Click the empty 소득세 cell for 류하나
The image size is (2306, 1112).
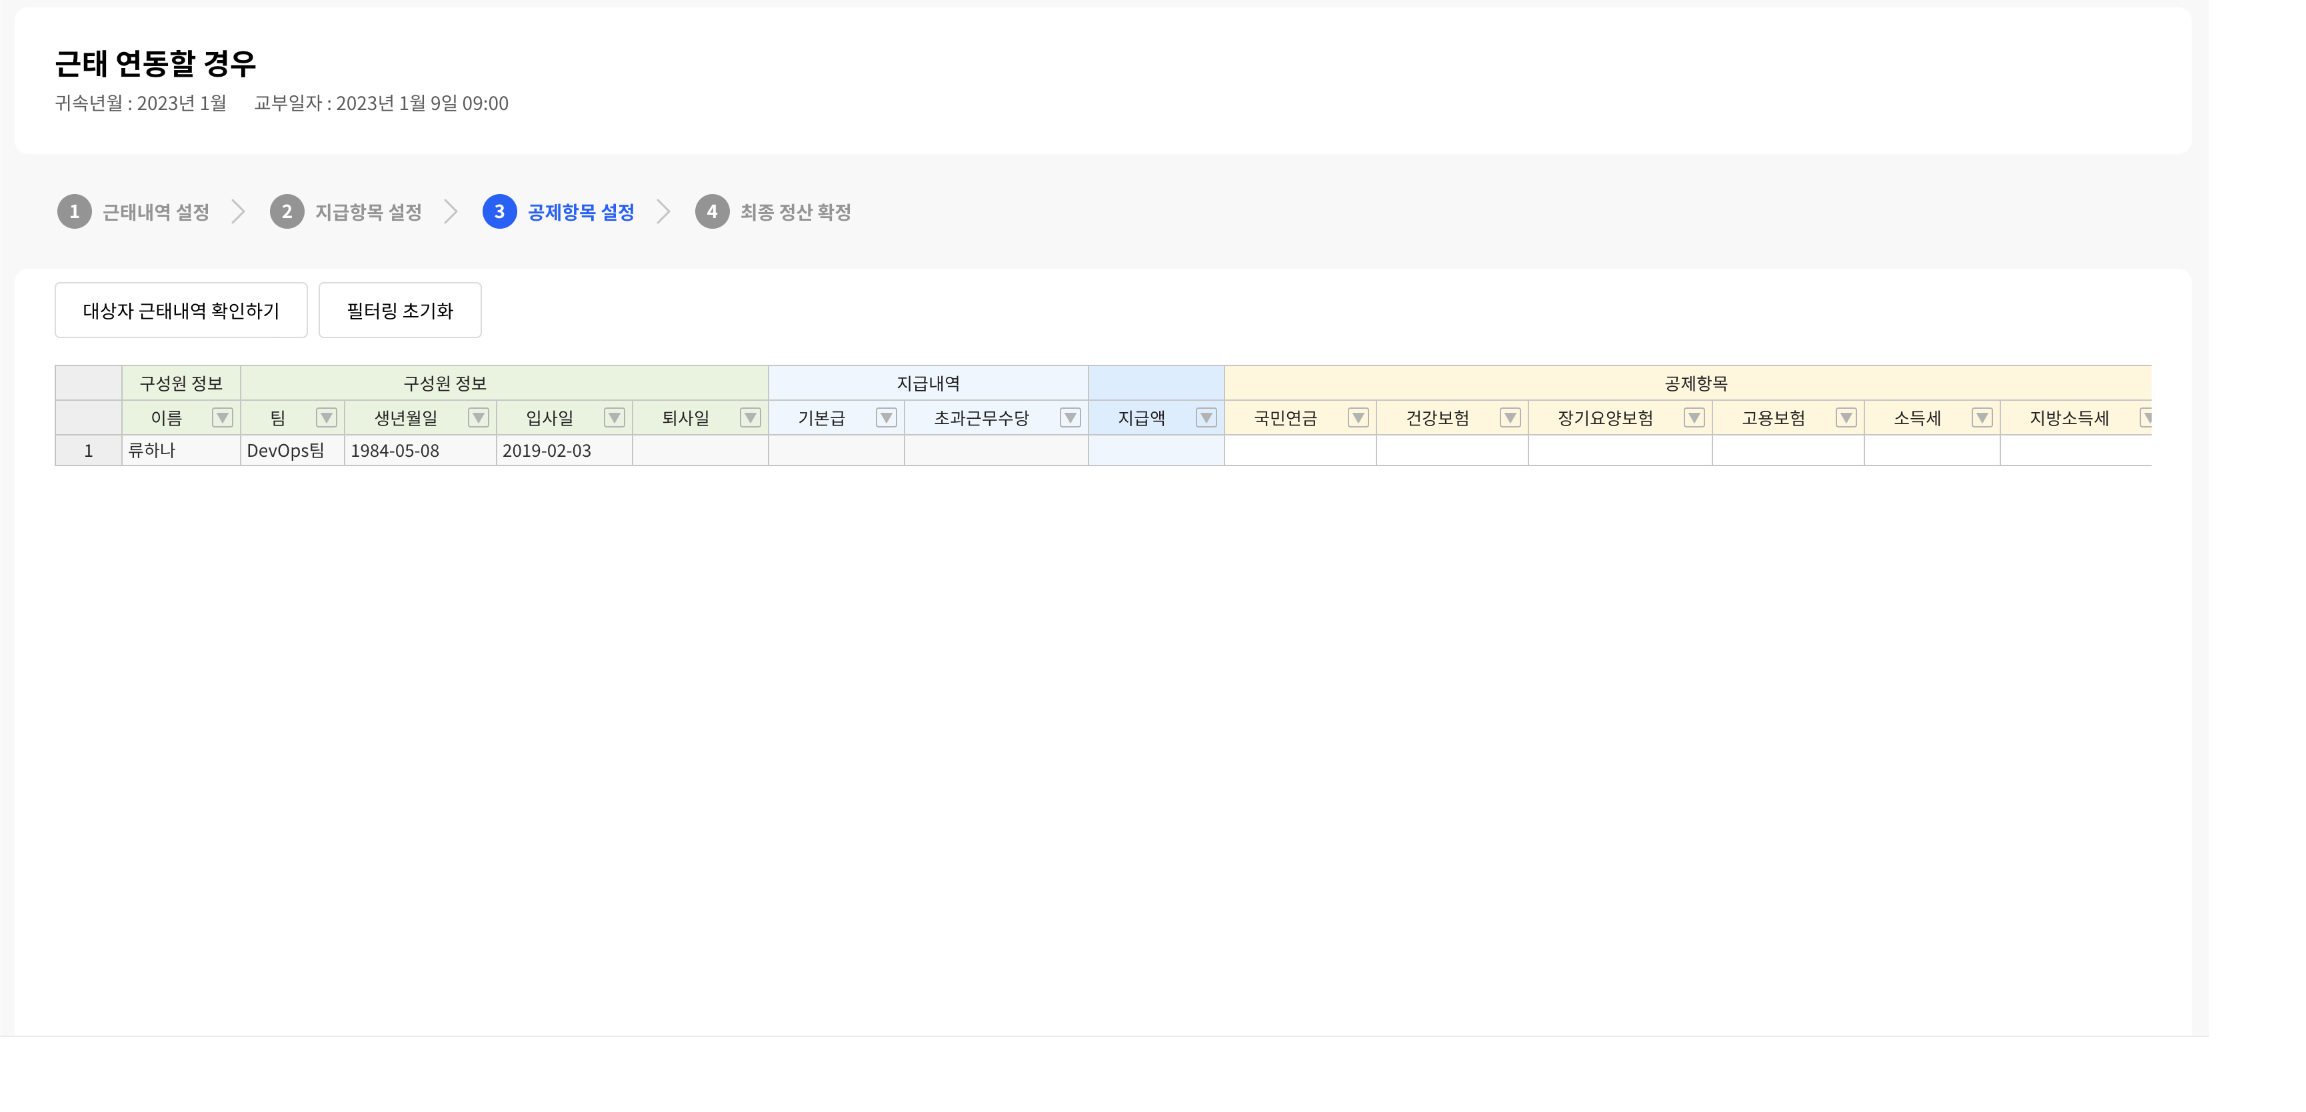(x=1932, y=451)
